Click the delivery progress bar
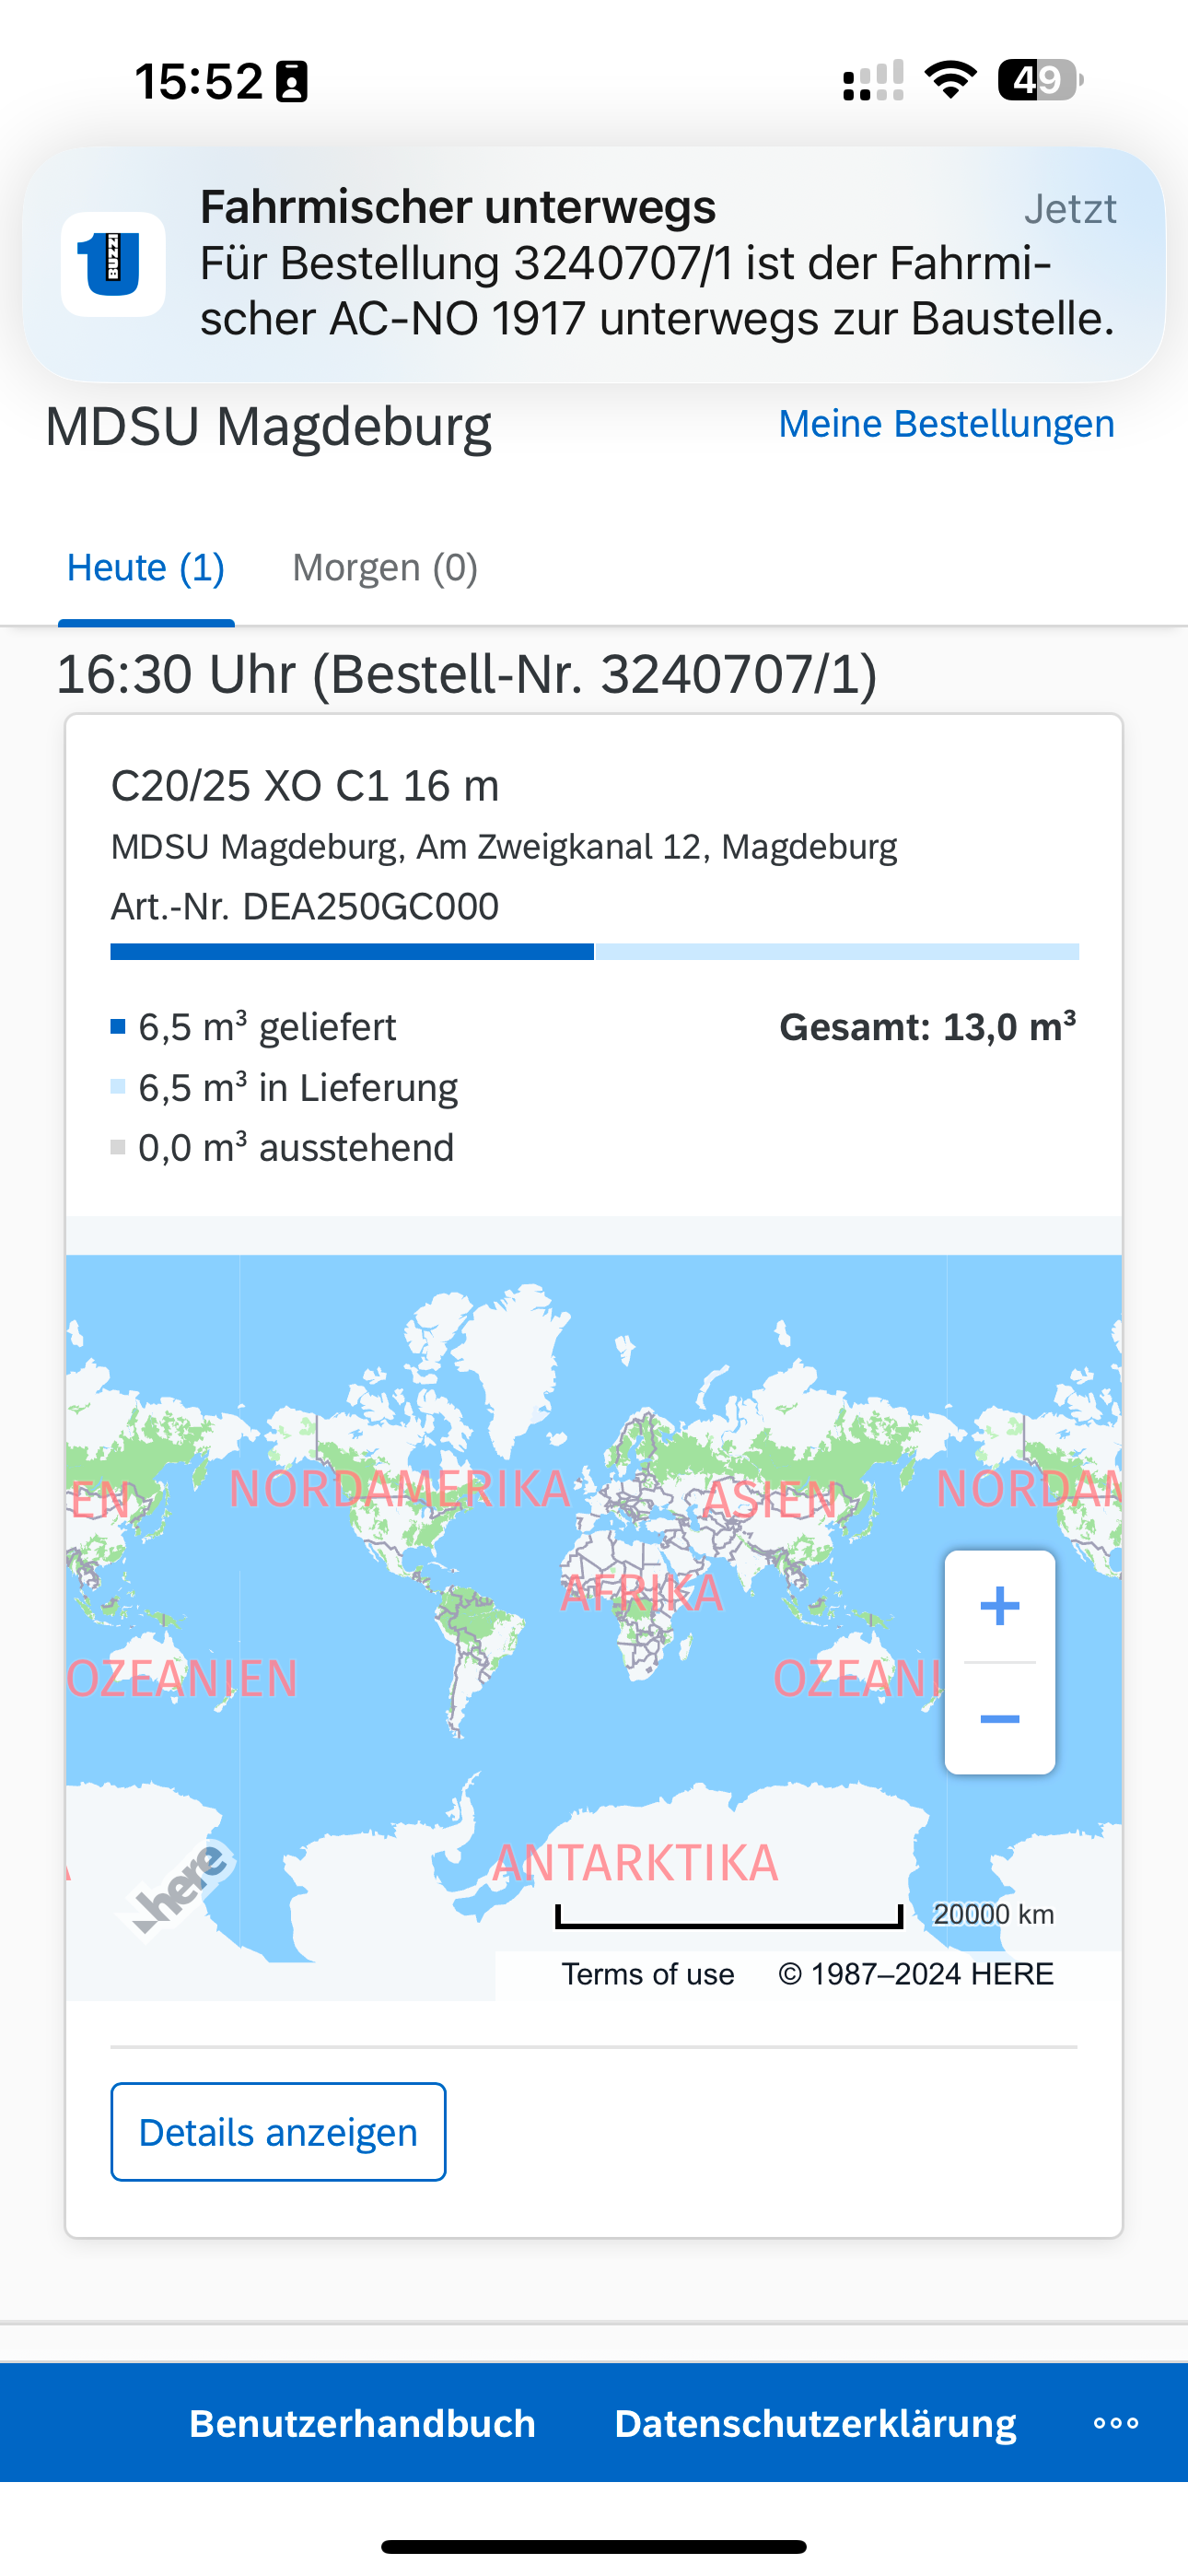This screenshot has width=1188, height=2576. [594, 951]
